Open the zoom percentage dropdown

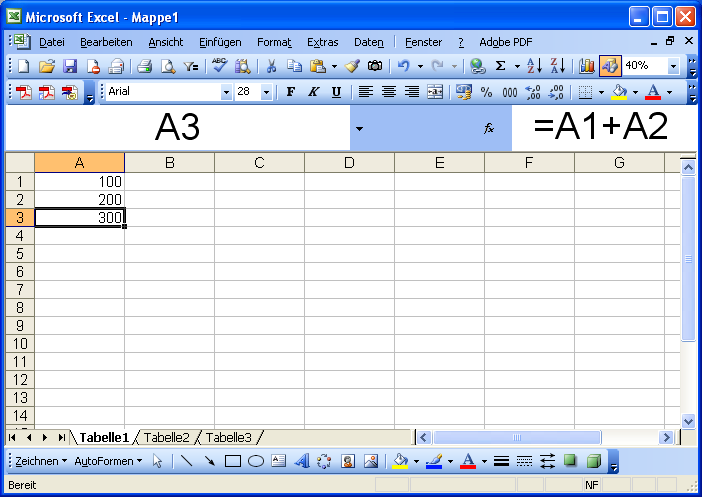coord(673,66)
